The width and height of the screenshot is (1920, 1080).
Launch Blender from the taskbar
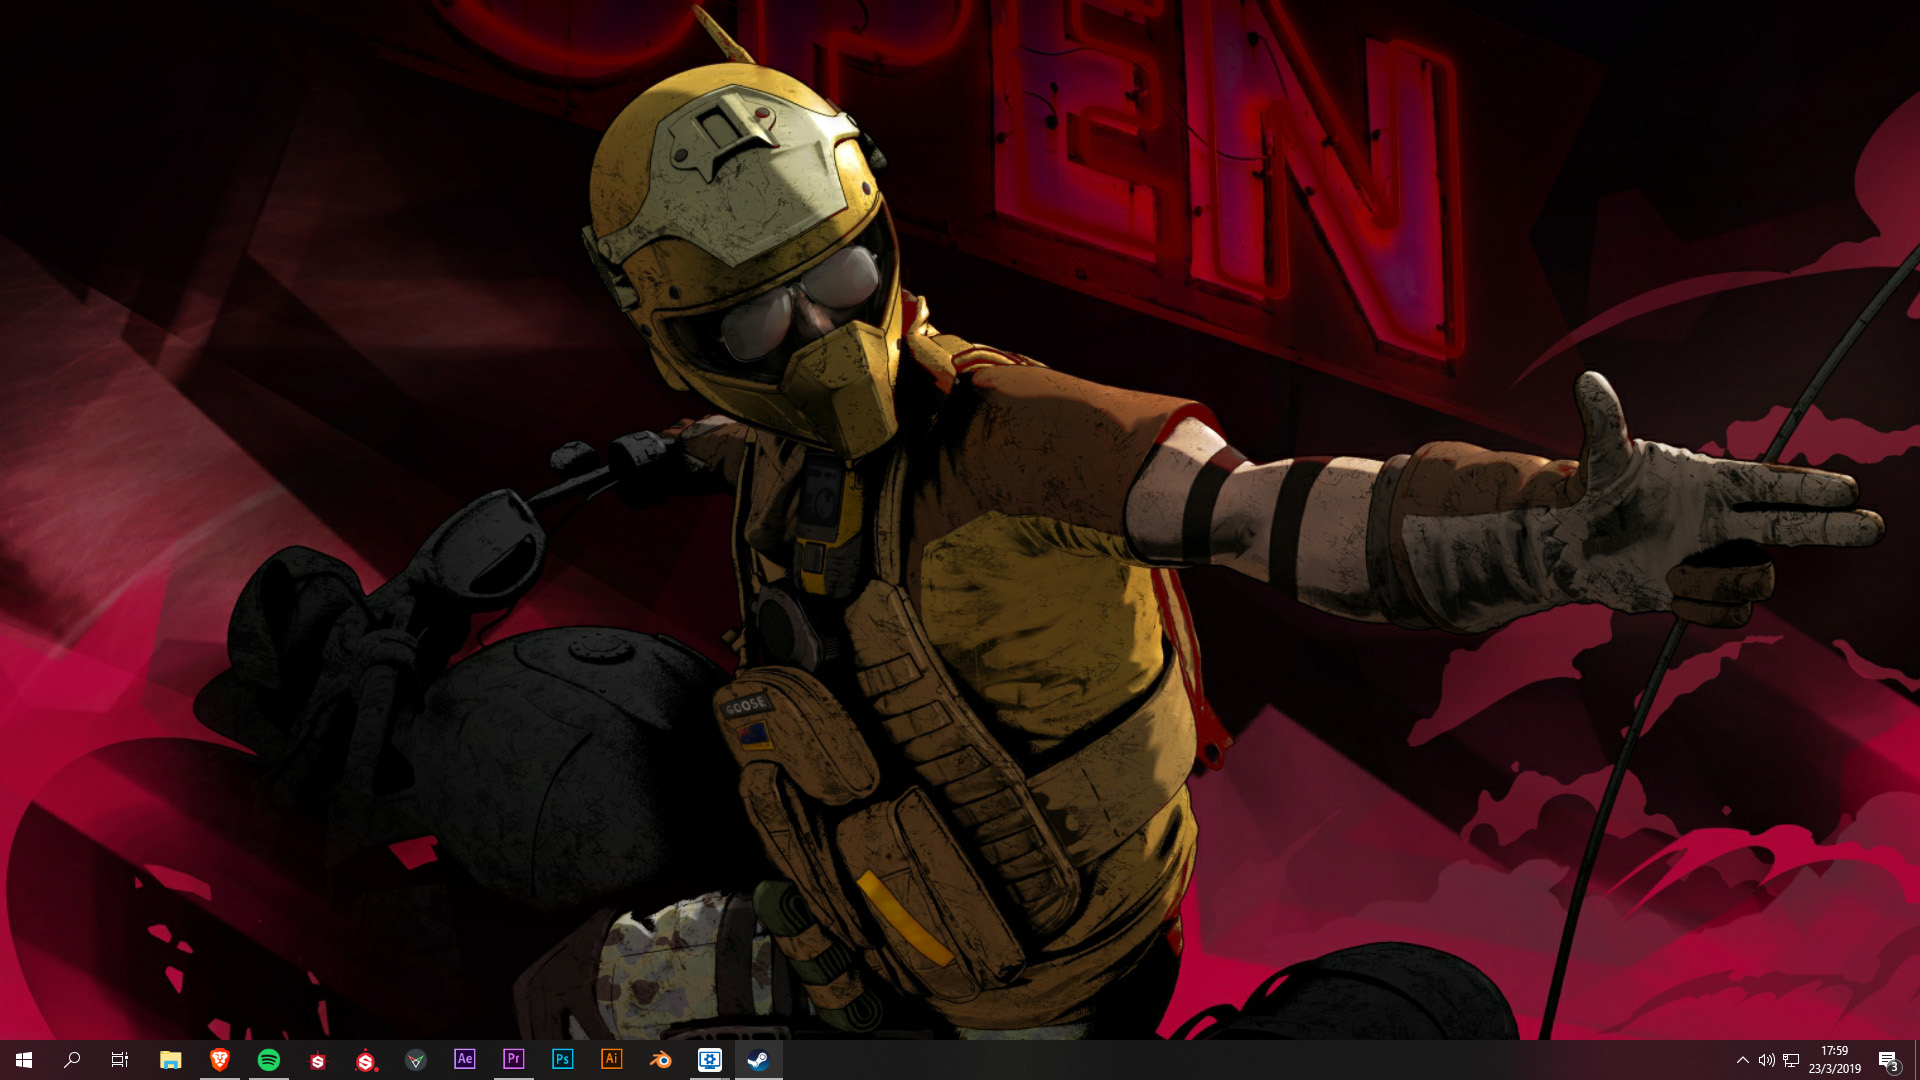[661, 1060]
